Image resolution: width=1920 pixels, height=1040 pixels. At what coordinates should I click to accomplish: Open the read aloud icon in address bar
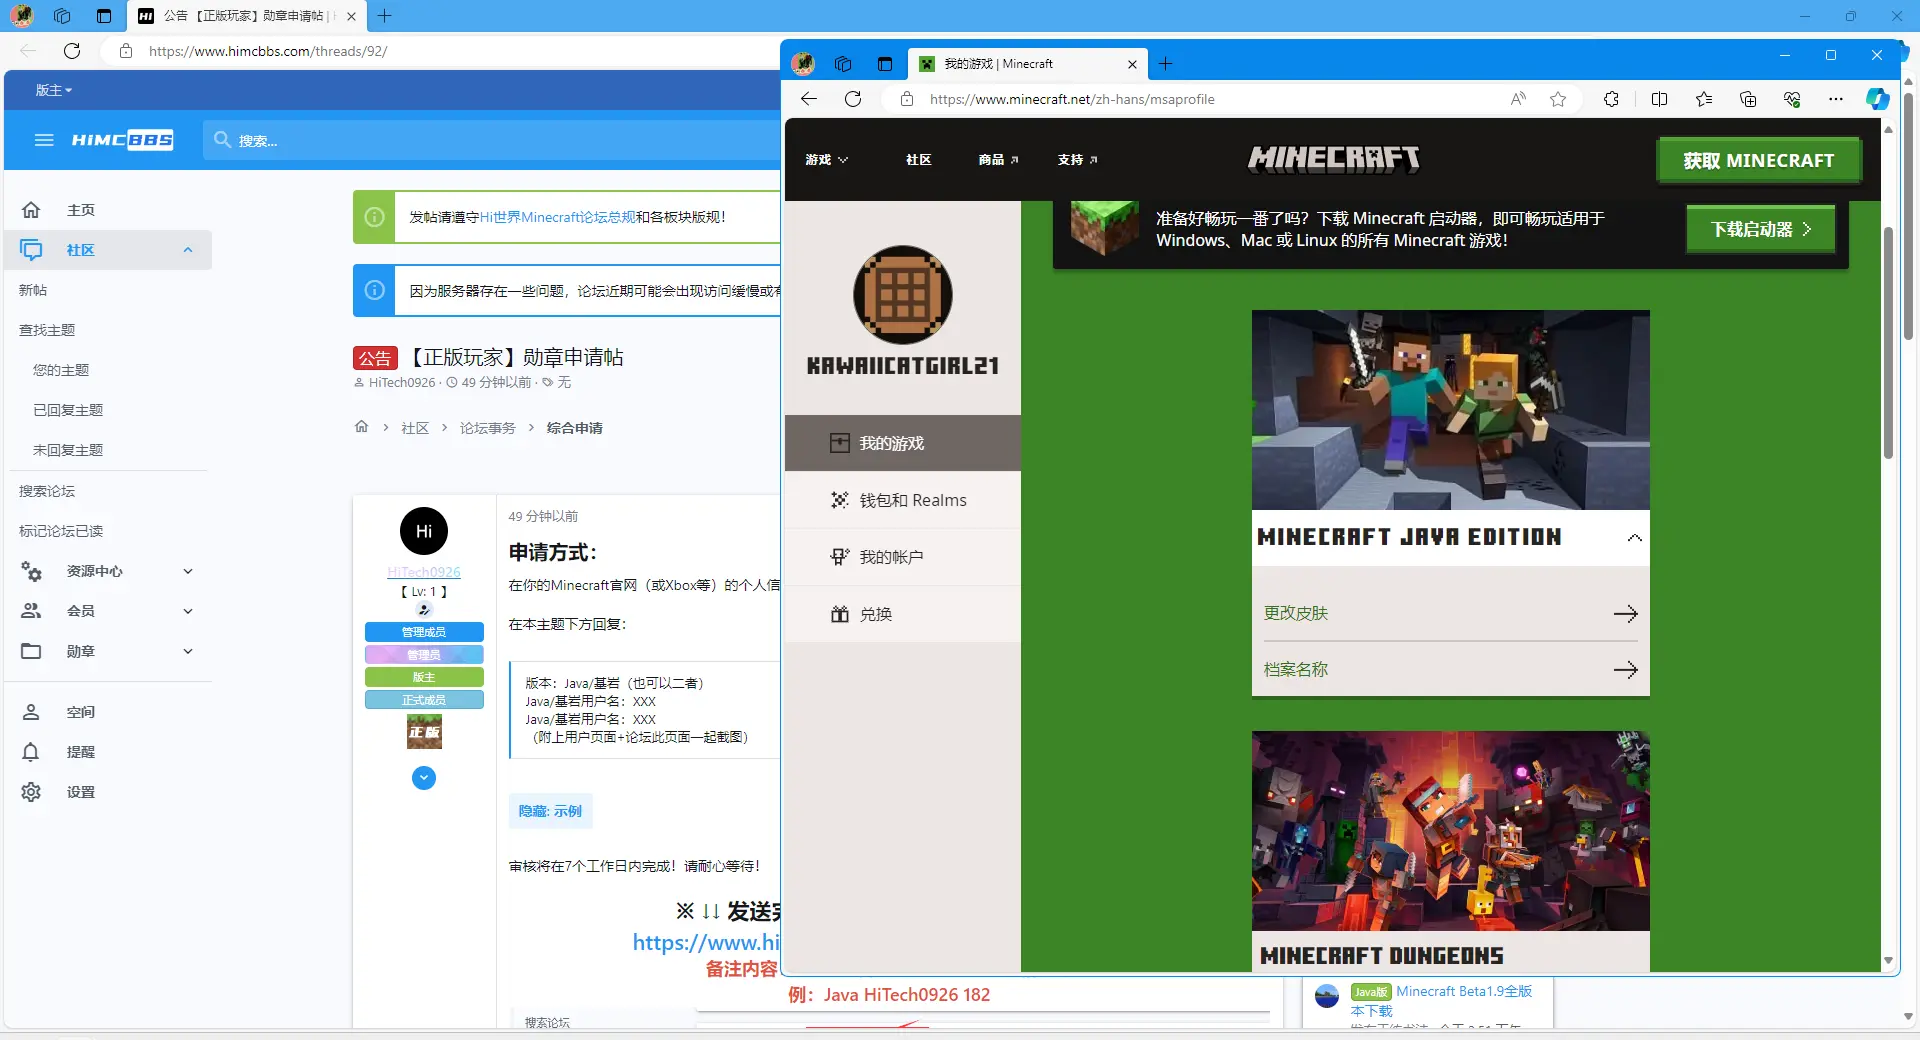pyautogui.click(x=1518, y=99)
